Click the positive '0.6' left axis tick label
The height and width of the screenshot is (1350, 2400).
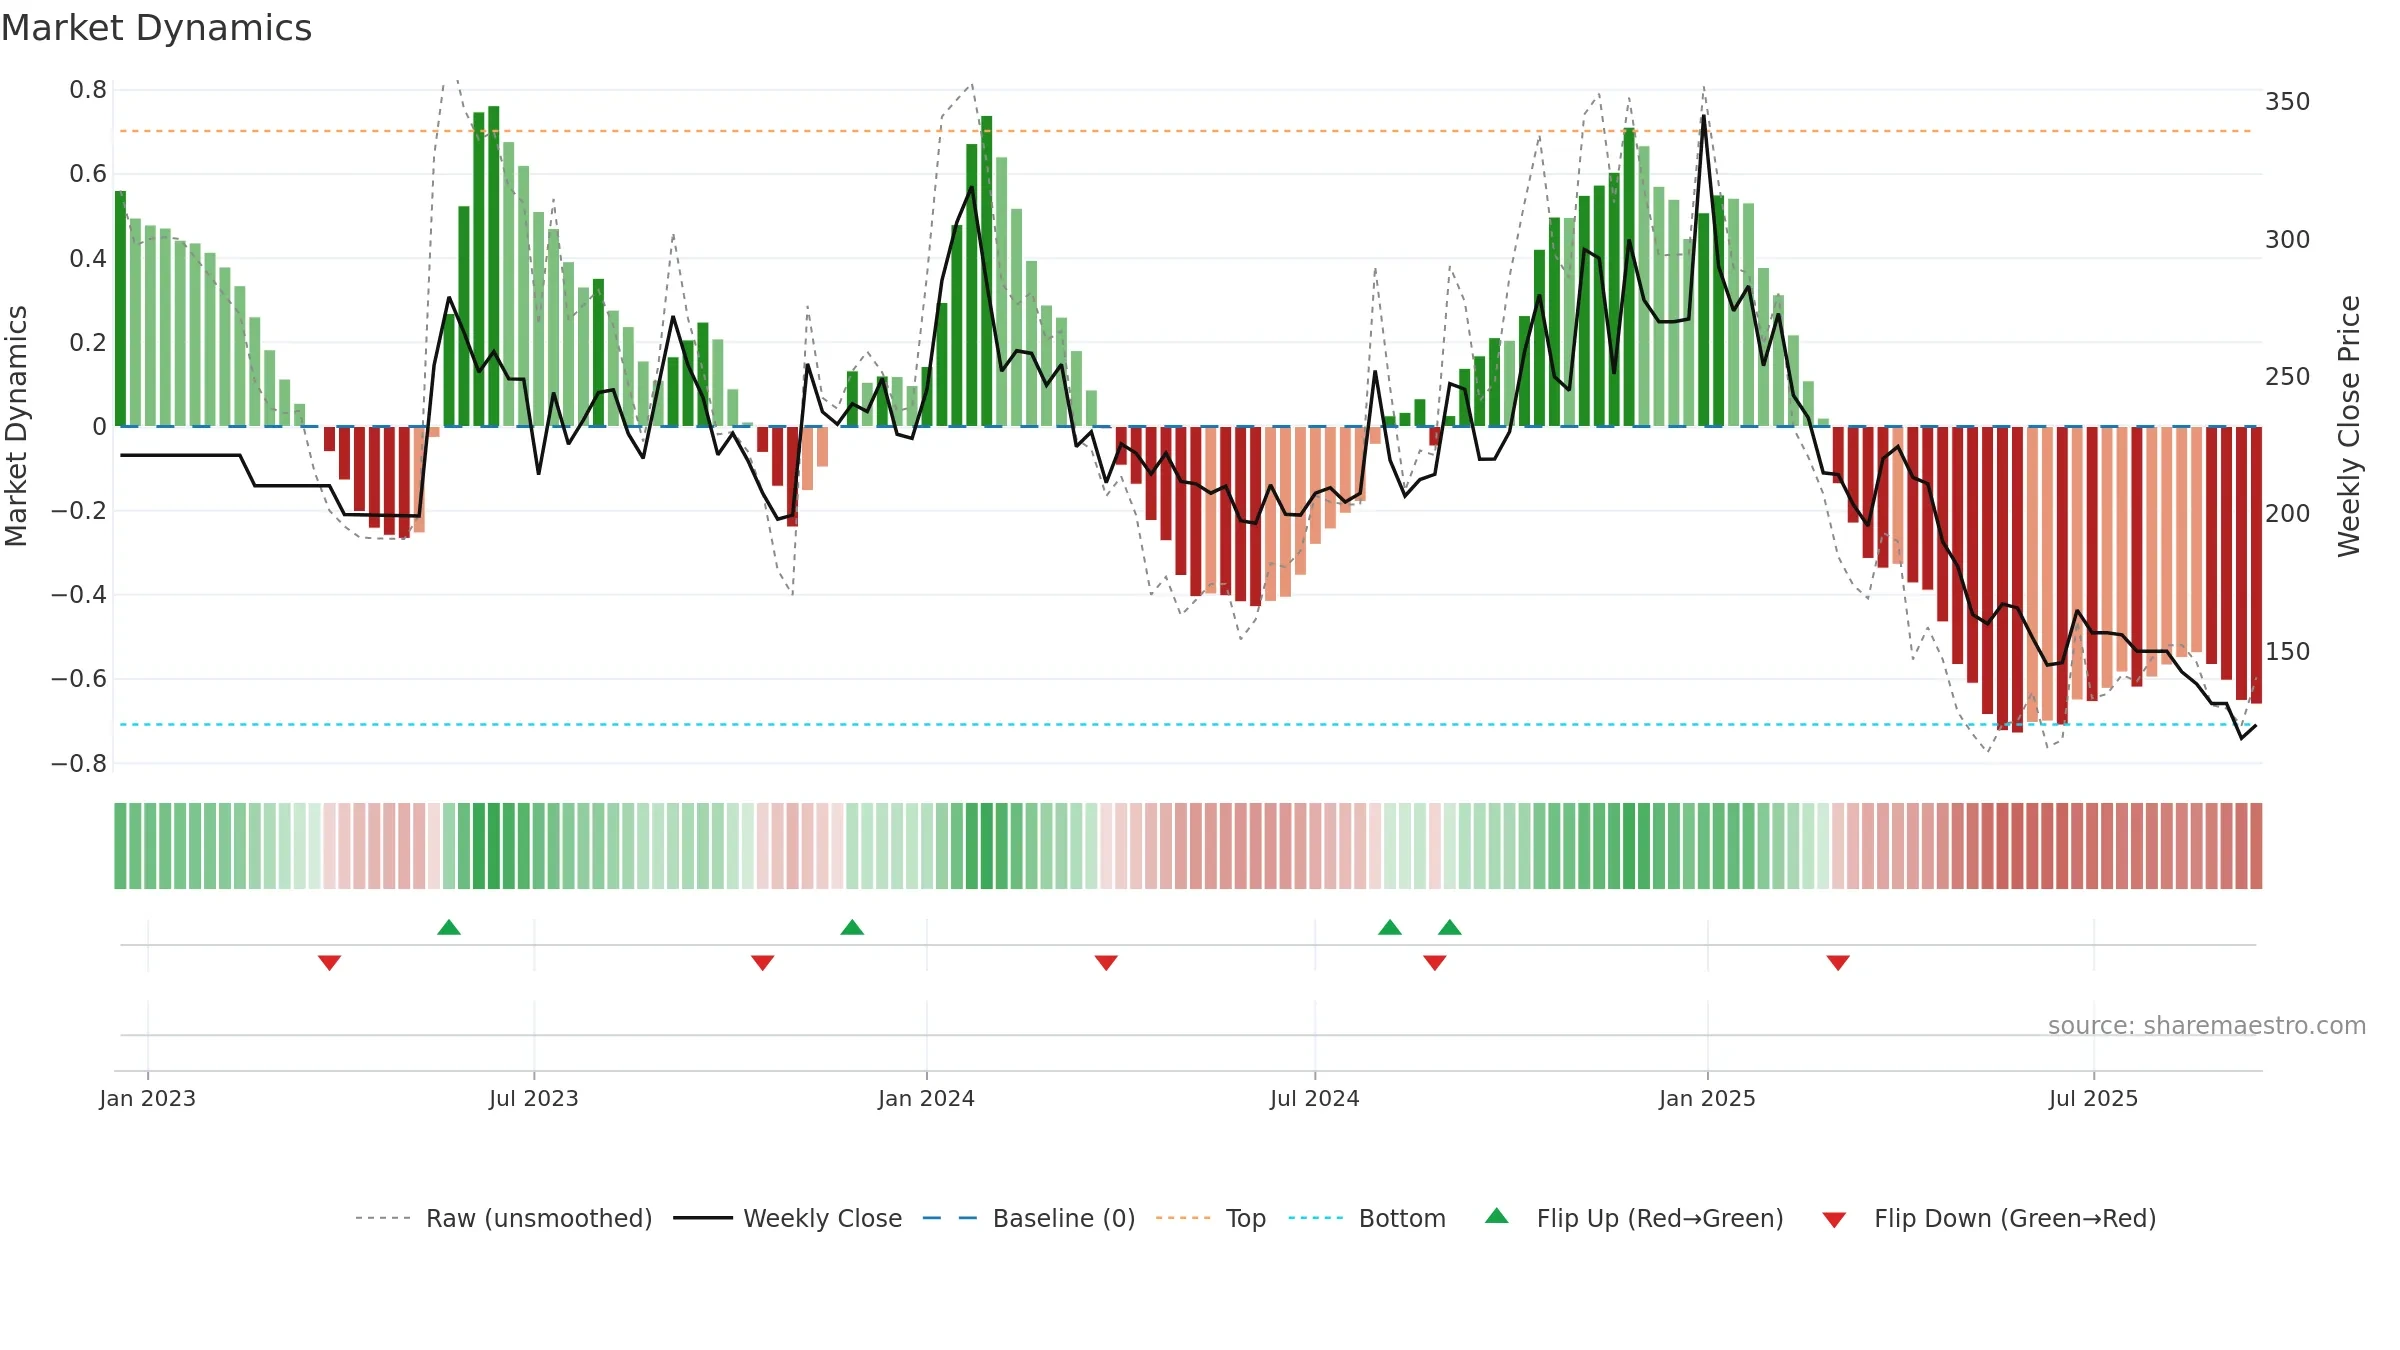(x=88, y=174)
